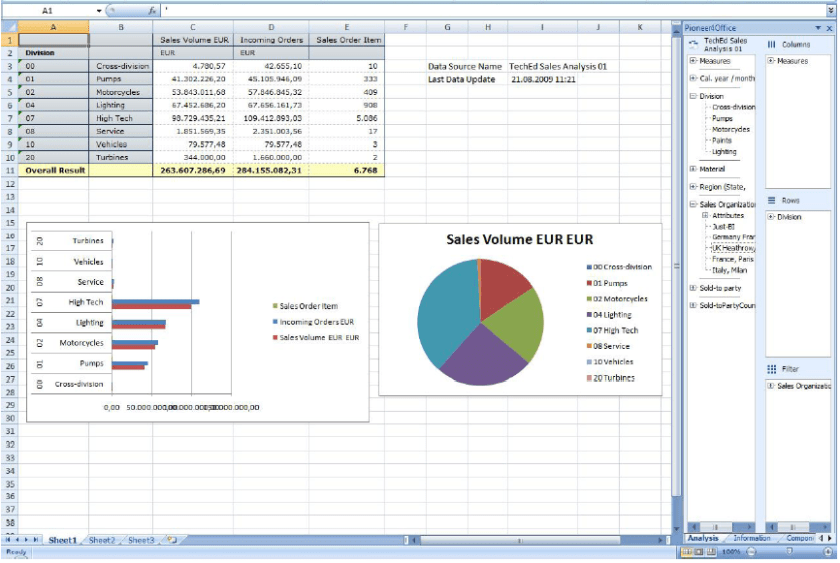Go to last sheet navigation arrow
The image size is (840, 563).
[x=36, y=540]
